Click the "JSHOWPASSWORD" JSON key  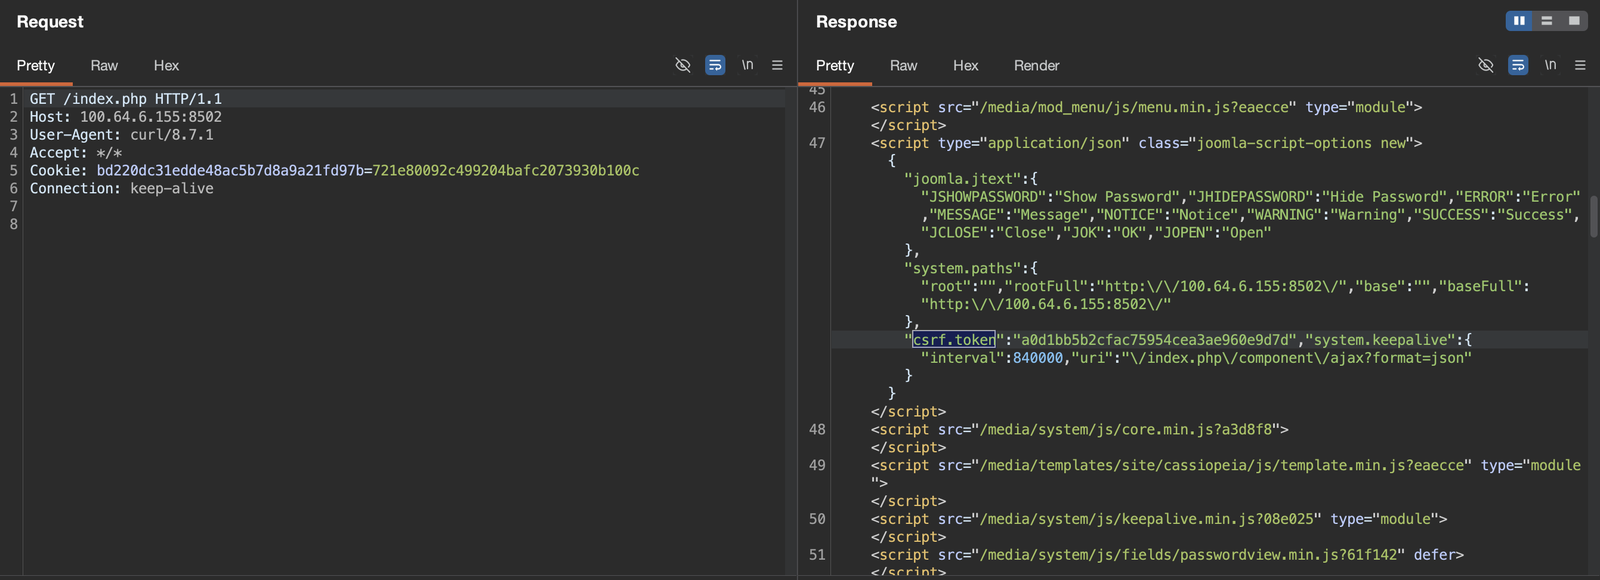coord(984,197)
